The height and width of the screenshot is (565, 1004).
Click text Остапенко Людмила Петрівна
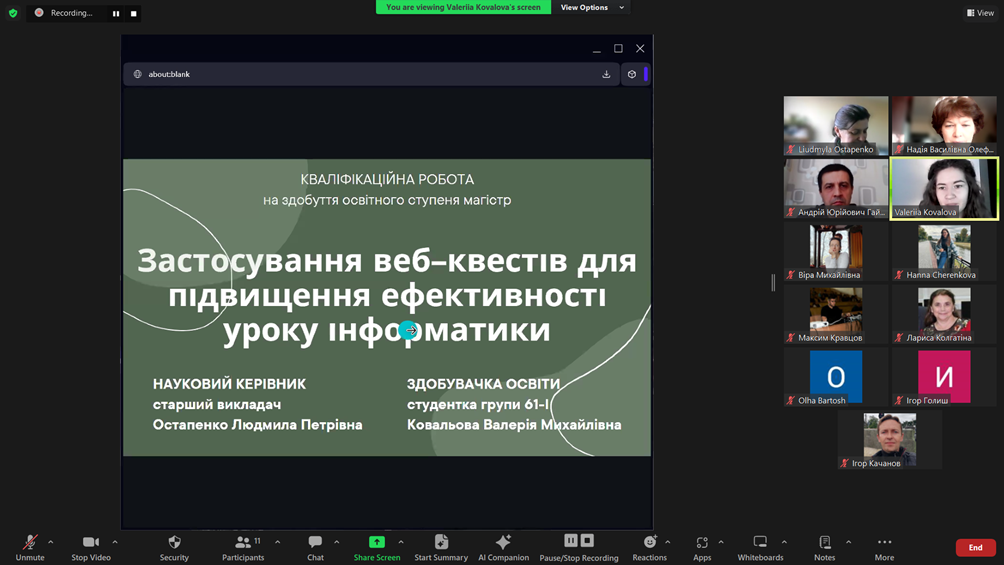coord(257,425)
